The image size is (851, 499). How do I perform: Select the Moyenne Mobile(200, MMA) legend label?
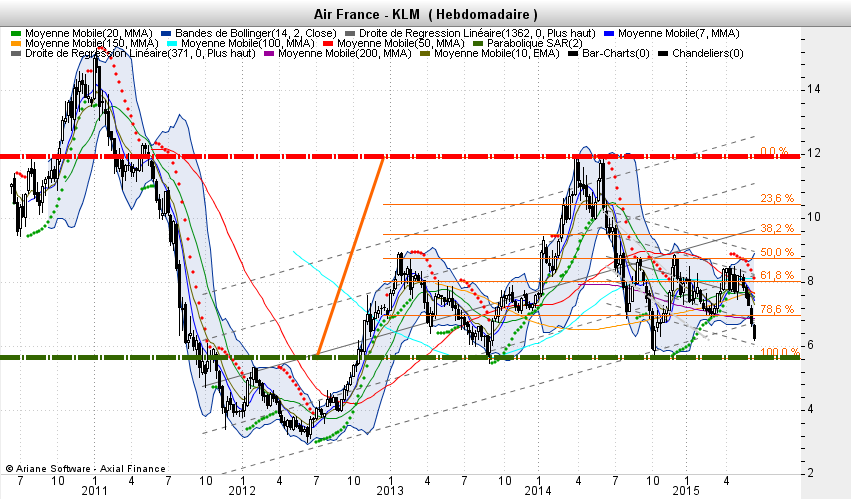coord(345,53)
